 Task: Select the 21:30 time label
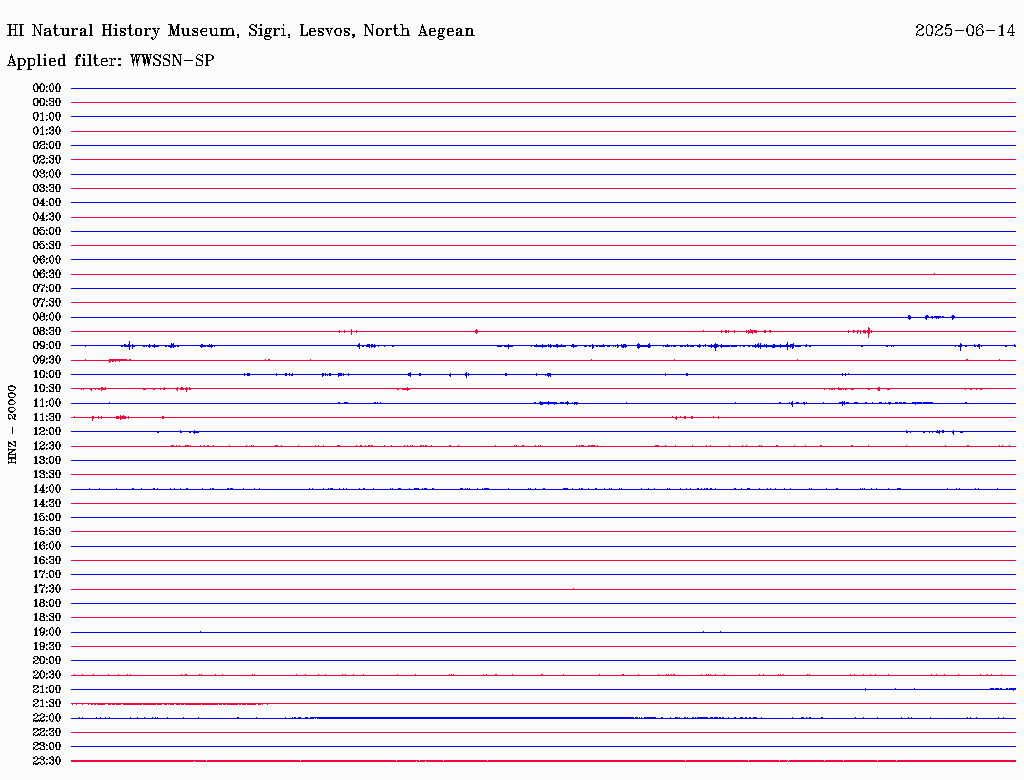click(x=47, y=704)
